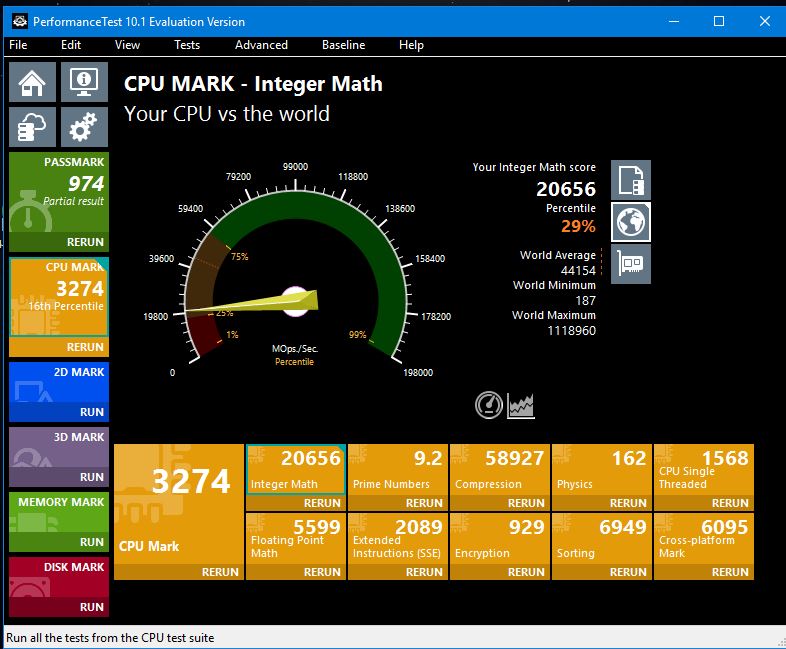Image resolution: width=786 pixels, height=649 pixels.
Task: Open the Help menu
Action: (411, 45)
